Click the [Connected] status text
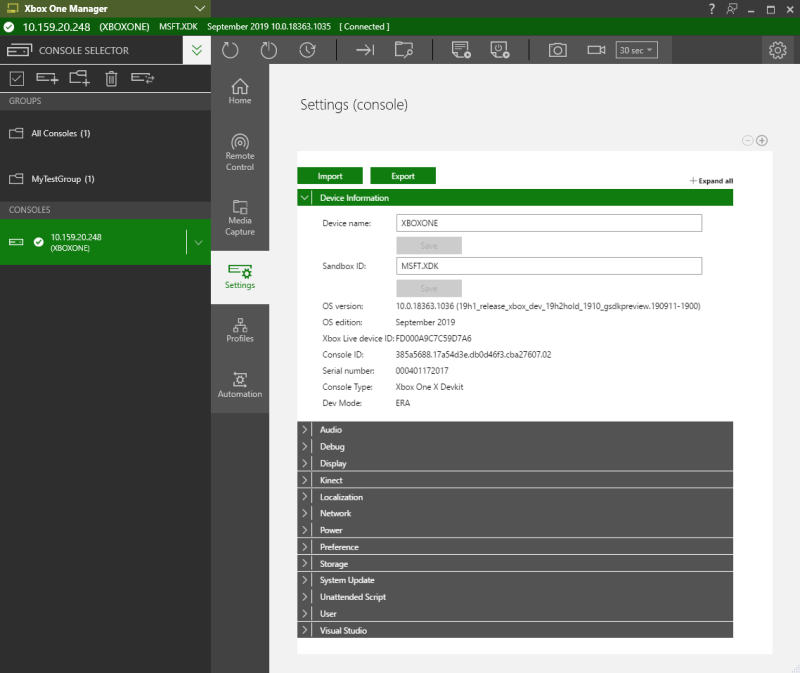This screenshot has height=673, width=800. point(364,27)
